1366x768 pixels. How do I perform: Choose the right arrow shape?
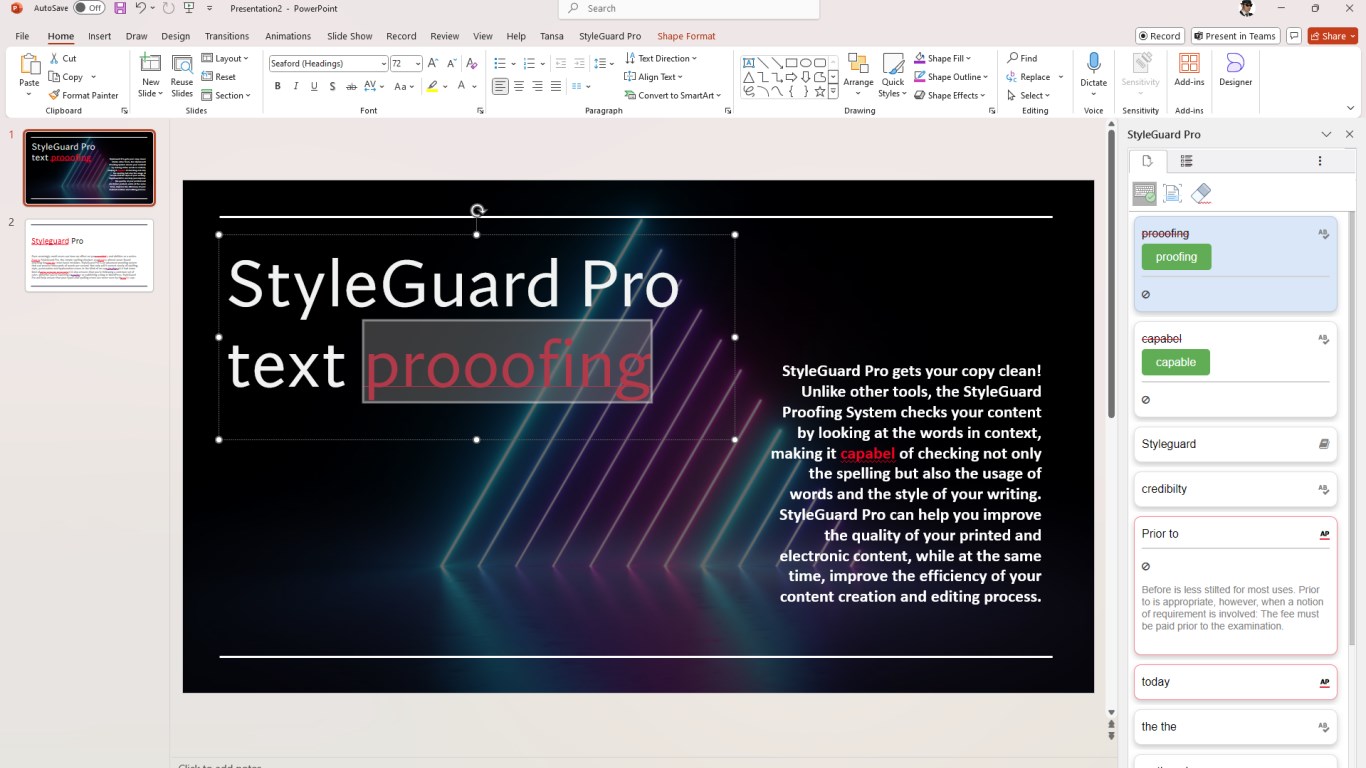pyautogui.click(x=791, y=77)
